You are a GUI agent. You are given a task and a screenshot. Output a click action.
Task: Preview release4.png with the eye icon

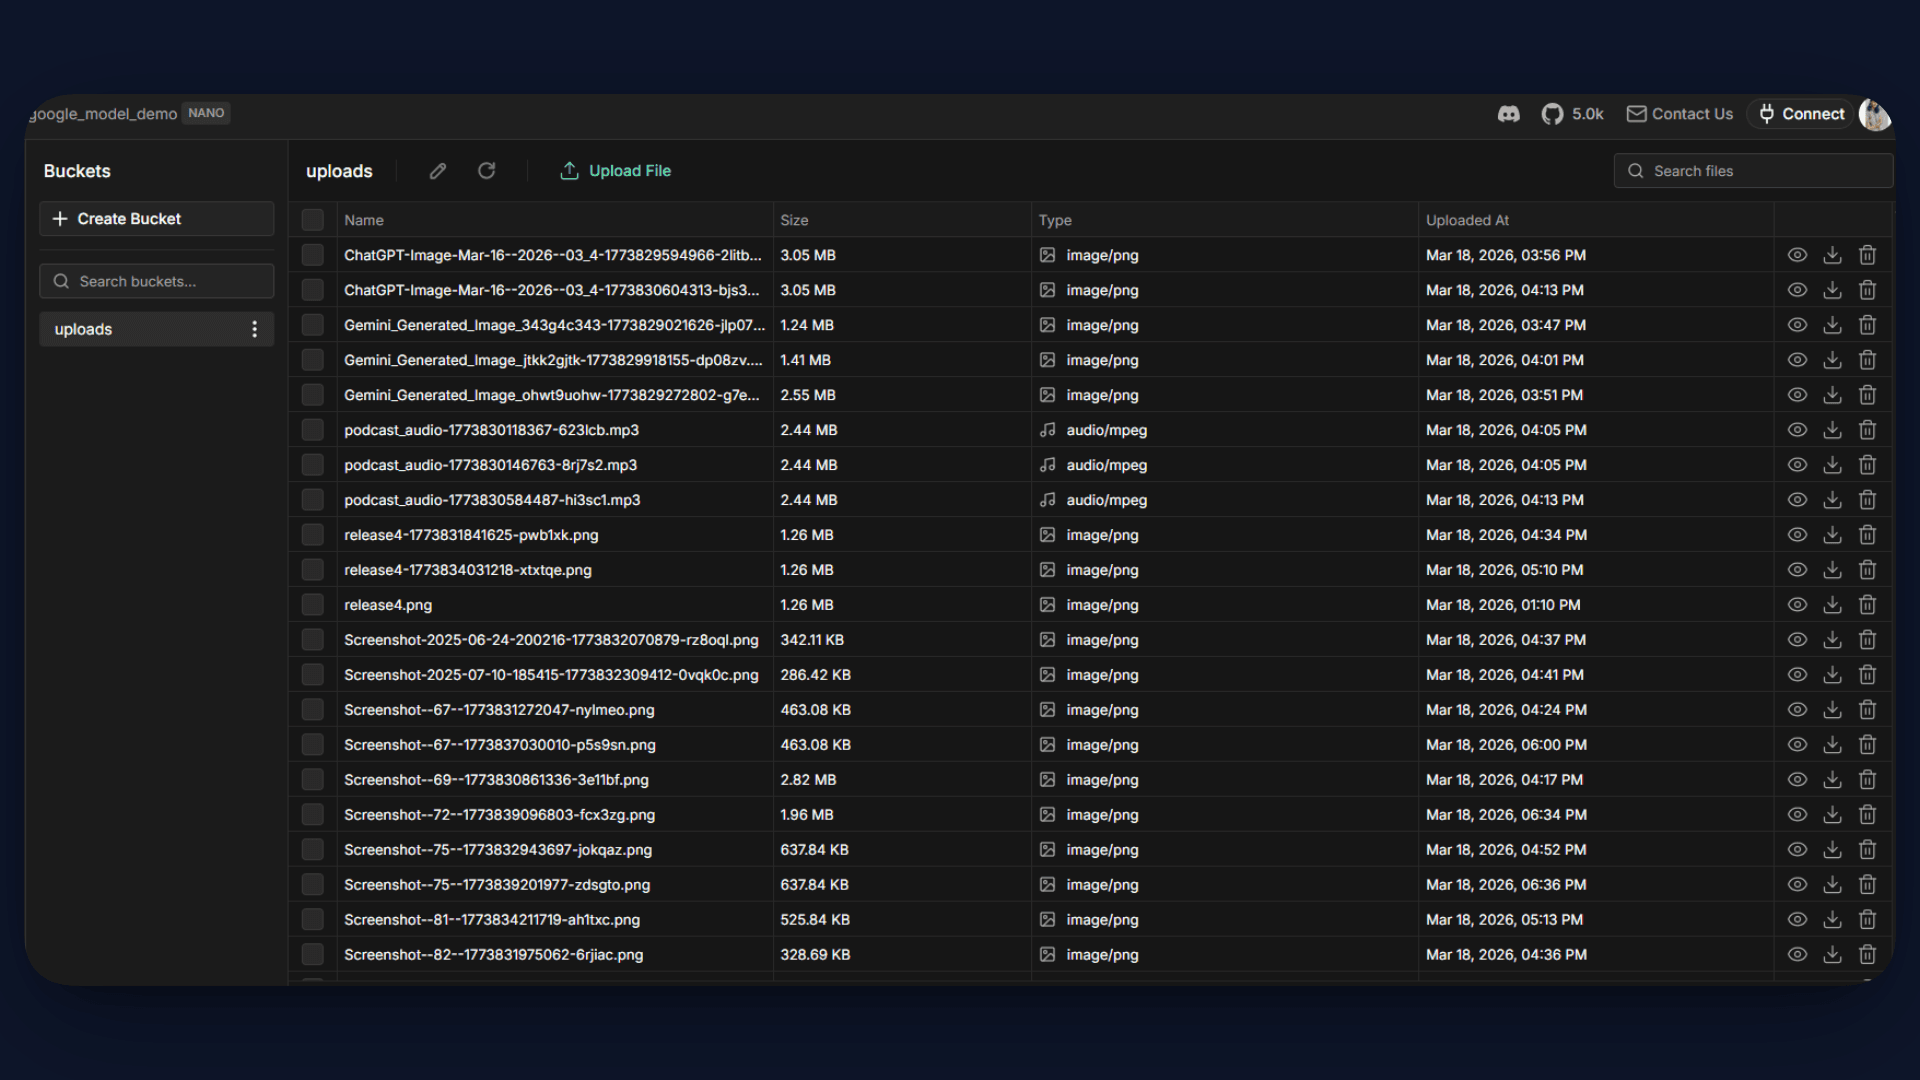pos(1797,605)
